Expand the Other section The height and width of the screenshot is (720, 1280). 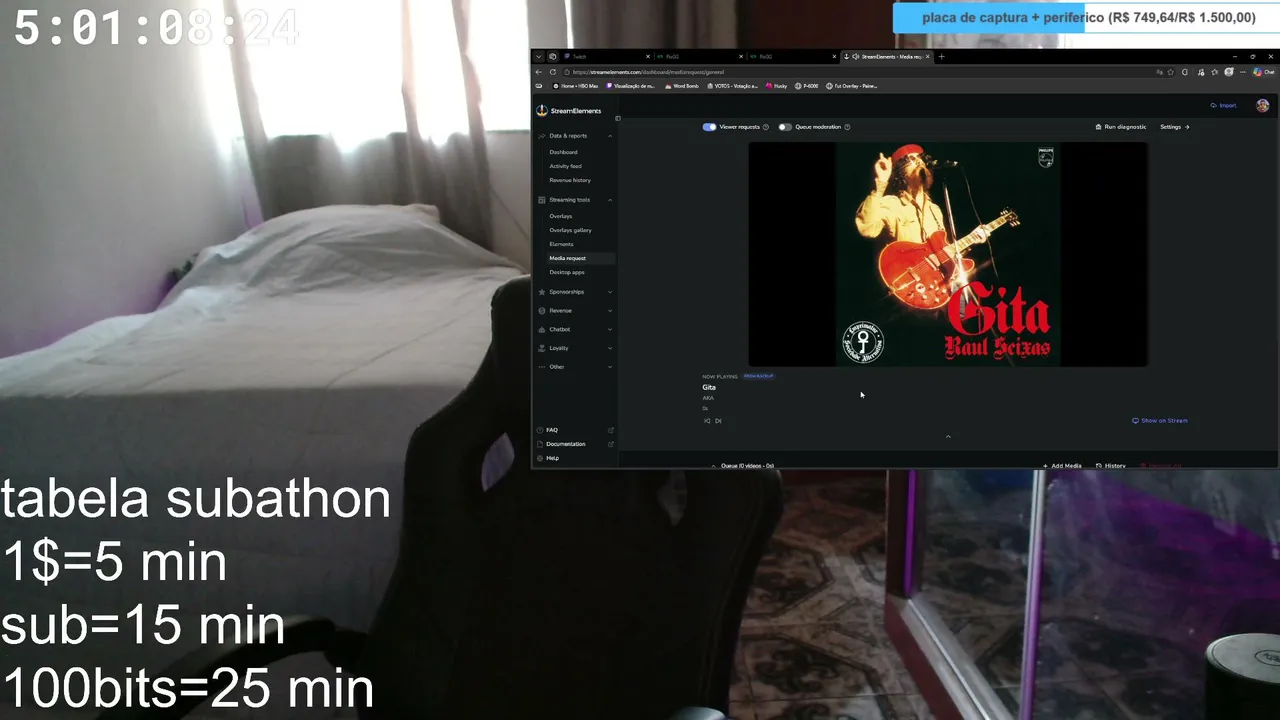pos(610,367)
